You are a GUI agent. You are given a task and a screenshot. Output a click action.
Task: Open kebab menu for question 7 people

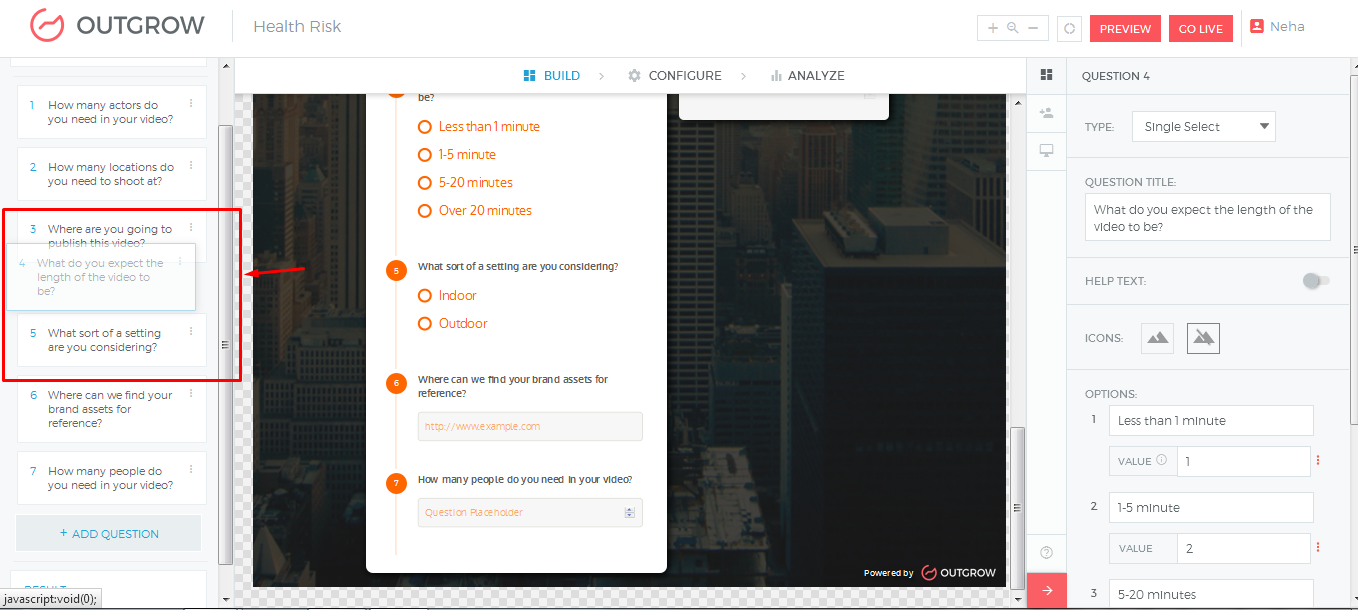191,469
